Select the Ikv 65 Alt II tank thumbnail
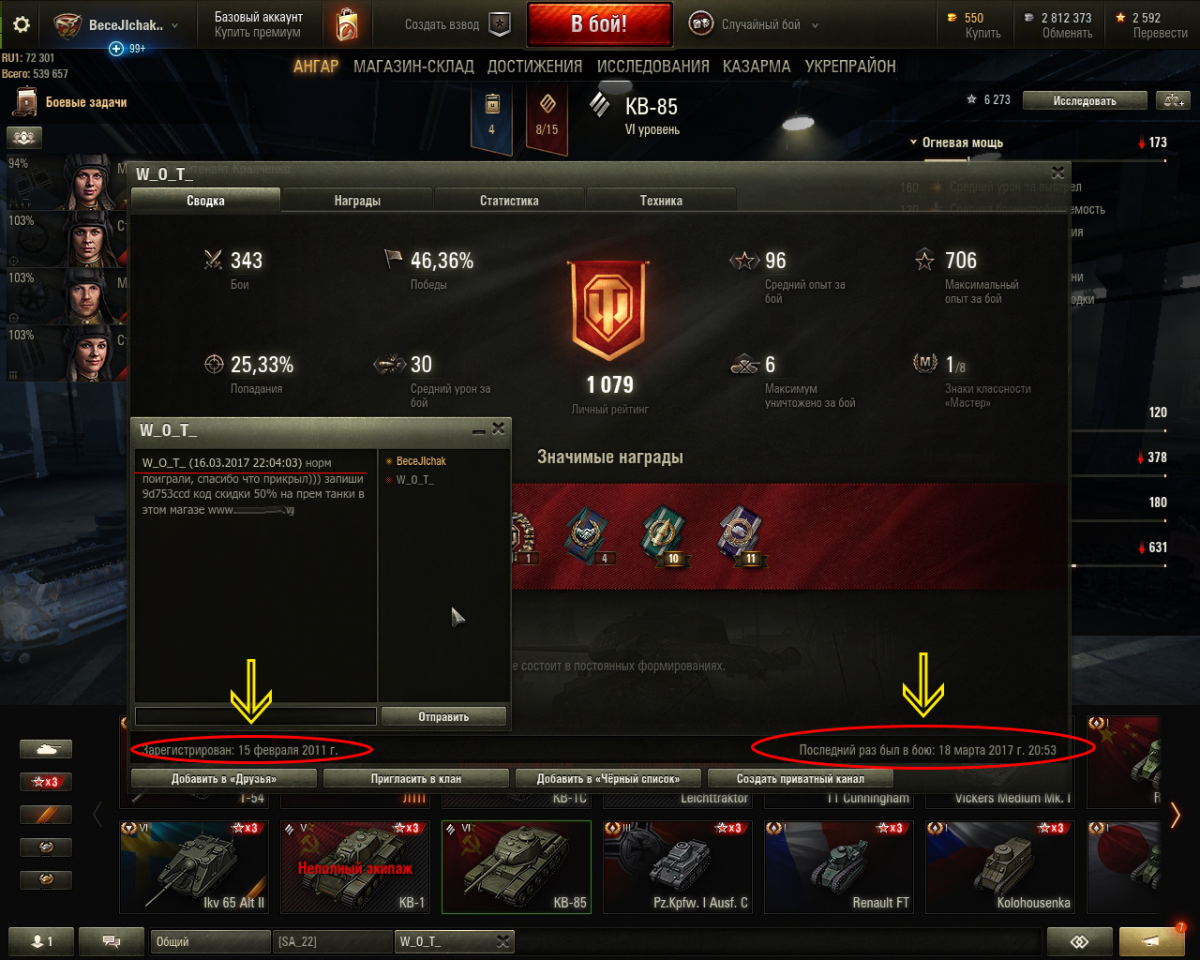The image size is (1200, 960). pos(195,866)
